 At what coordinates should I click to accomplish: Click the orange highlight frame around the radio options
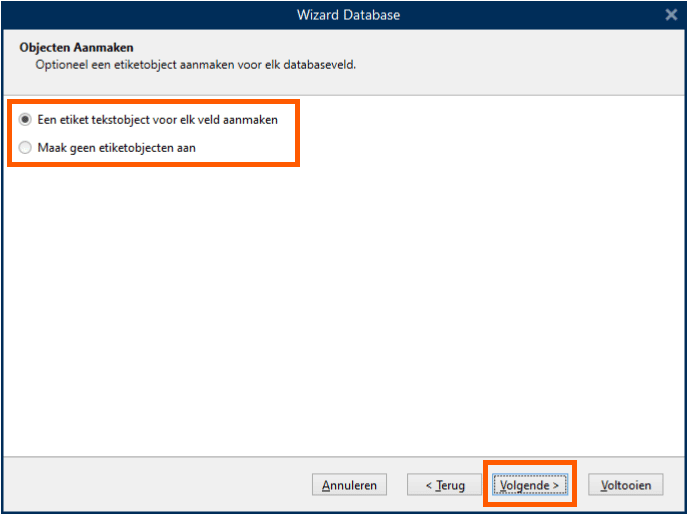tap(154, 101)
